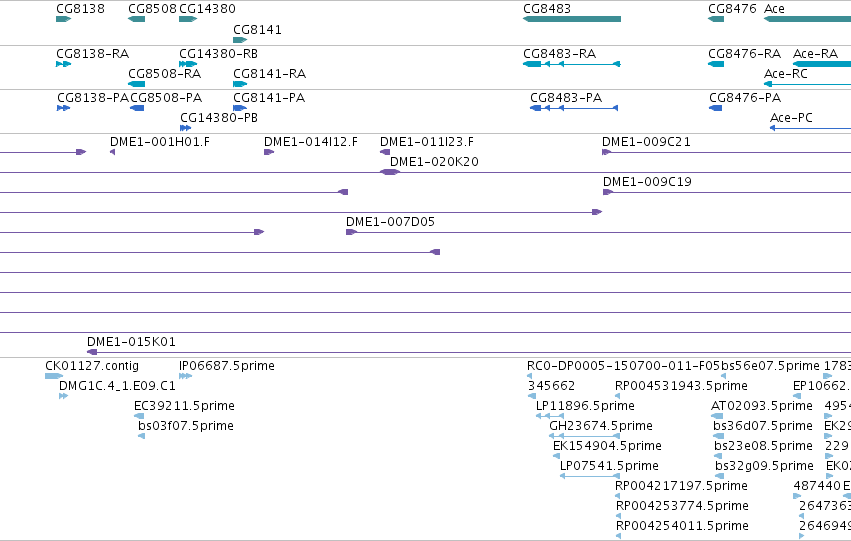Click the RC0-DP0005-150700-011-F05 EST label
Image resolution: width=851 pixels, height=541 pixels.
[x=624, y=366]
